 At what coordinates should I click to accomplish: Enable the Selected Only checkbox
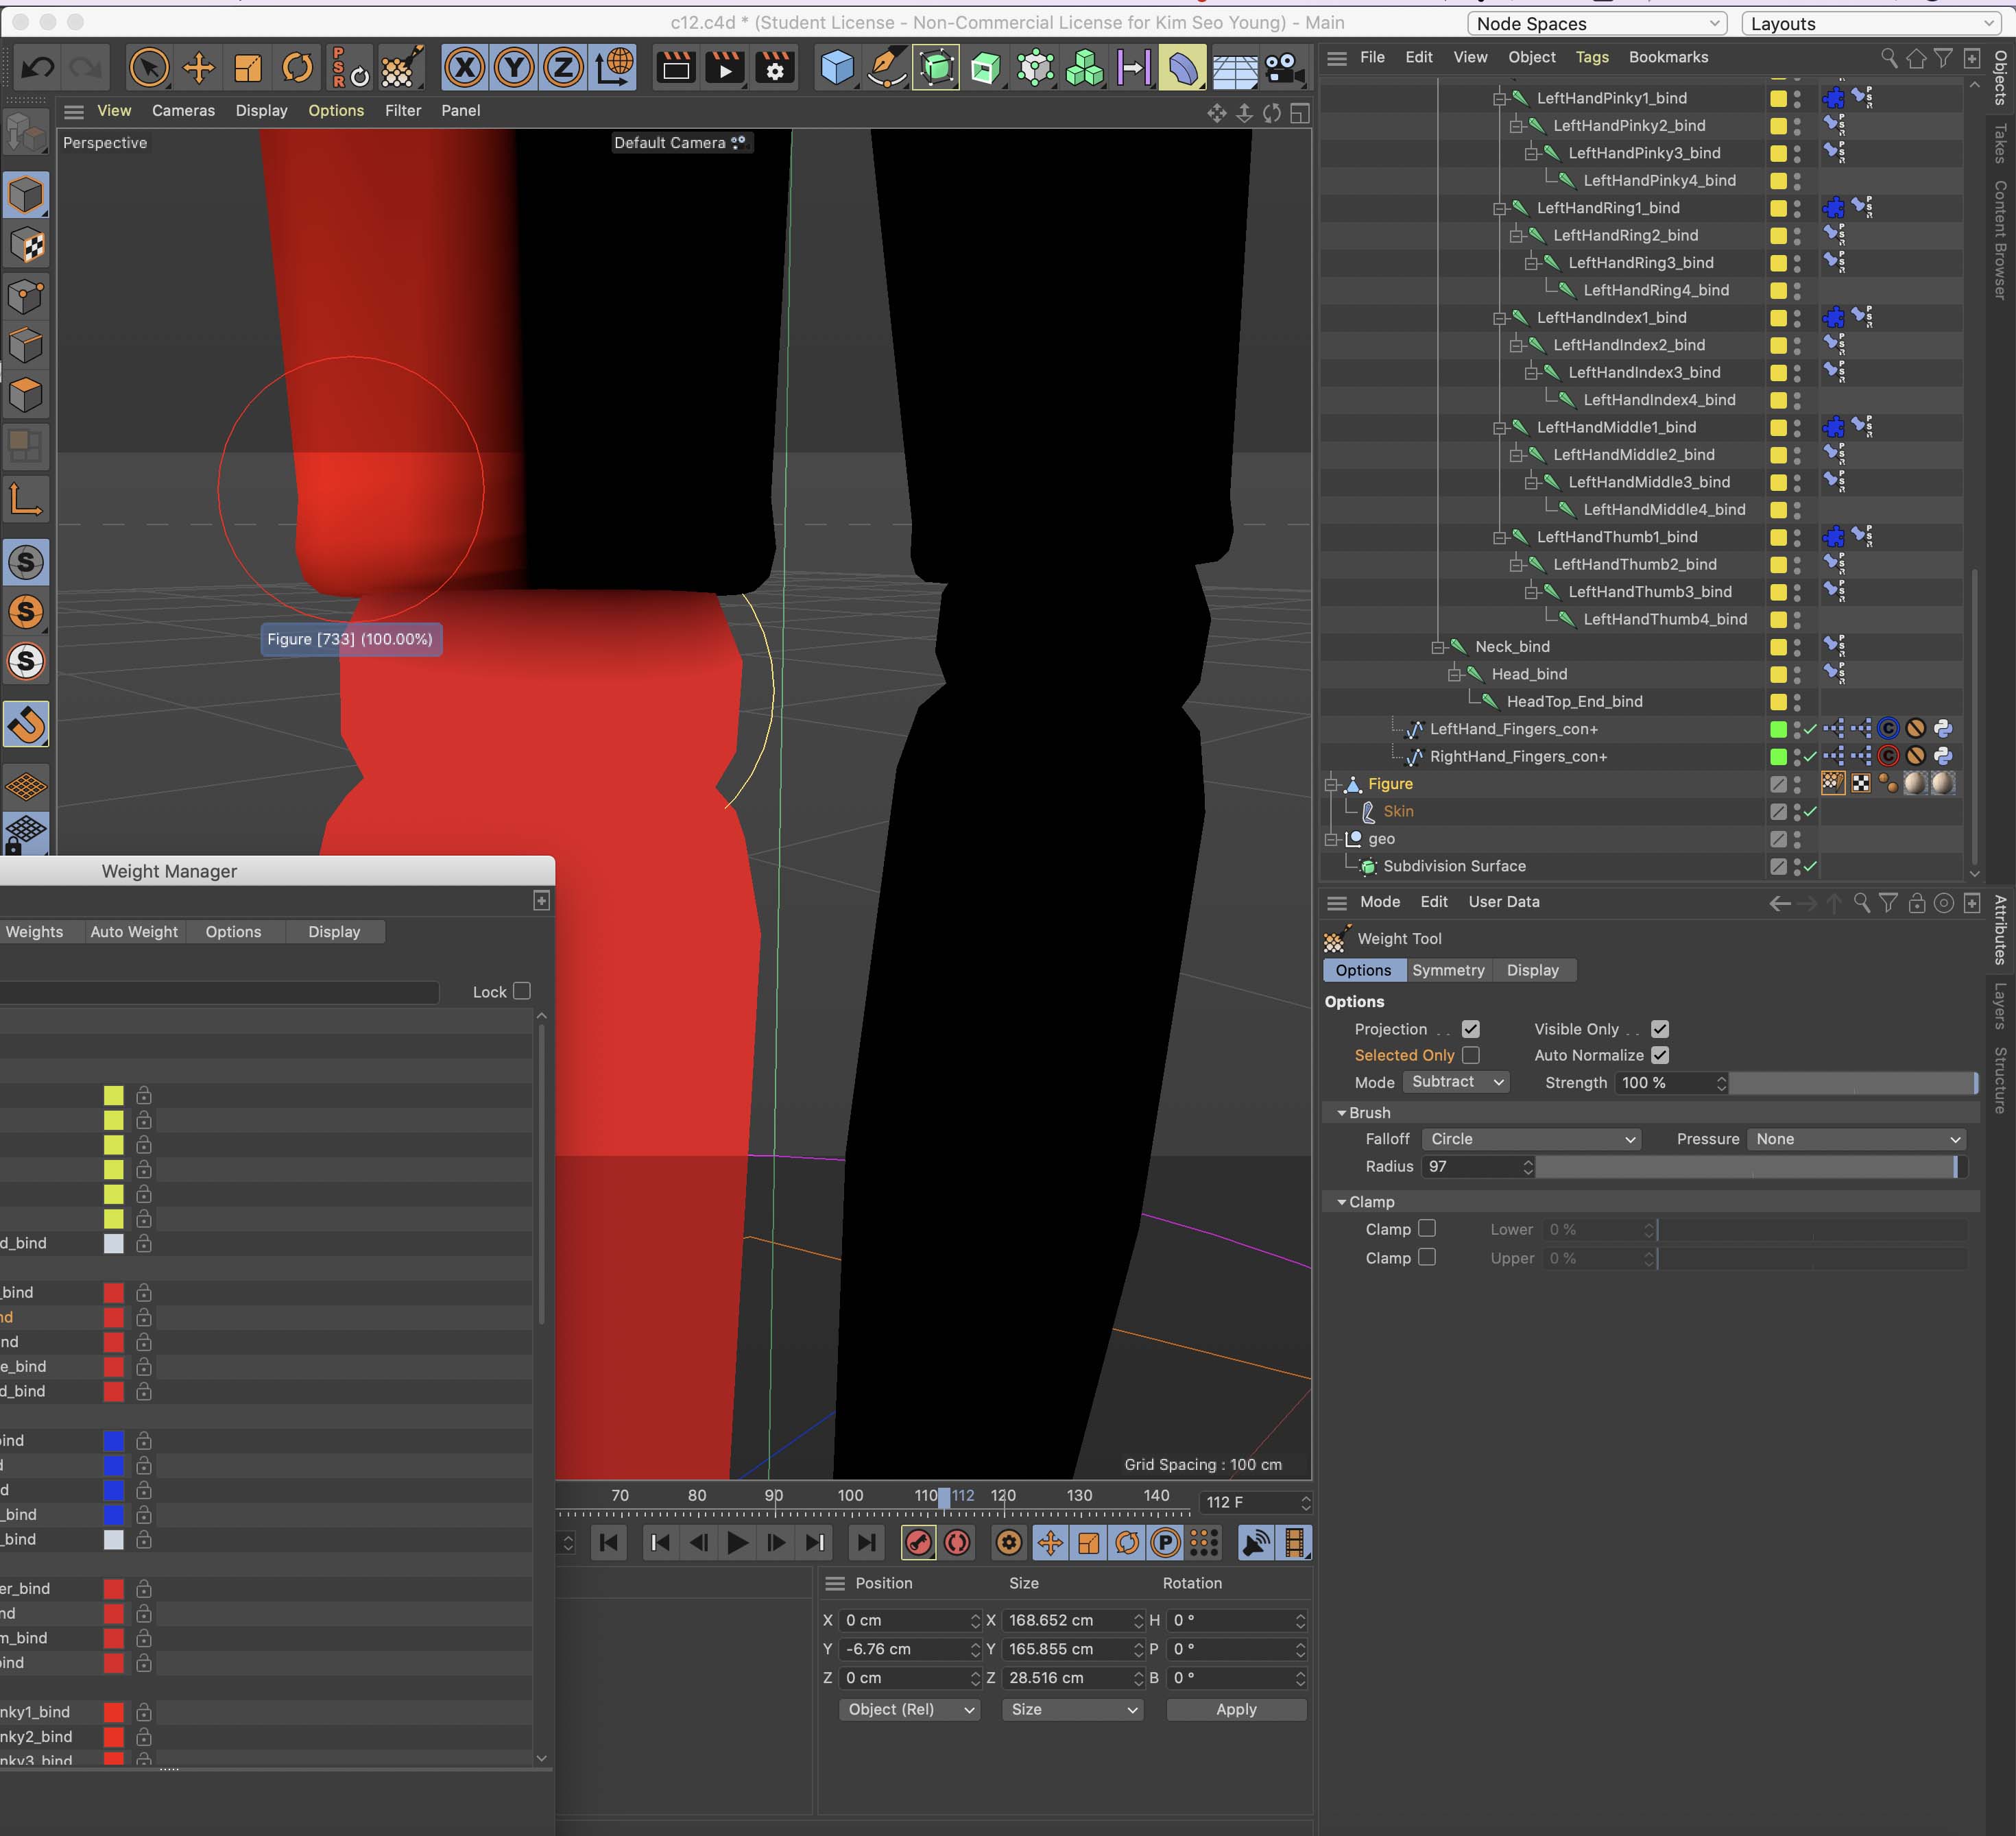1470,1055
